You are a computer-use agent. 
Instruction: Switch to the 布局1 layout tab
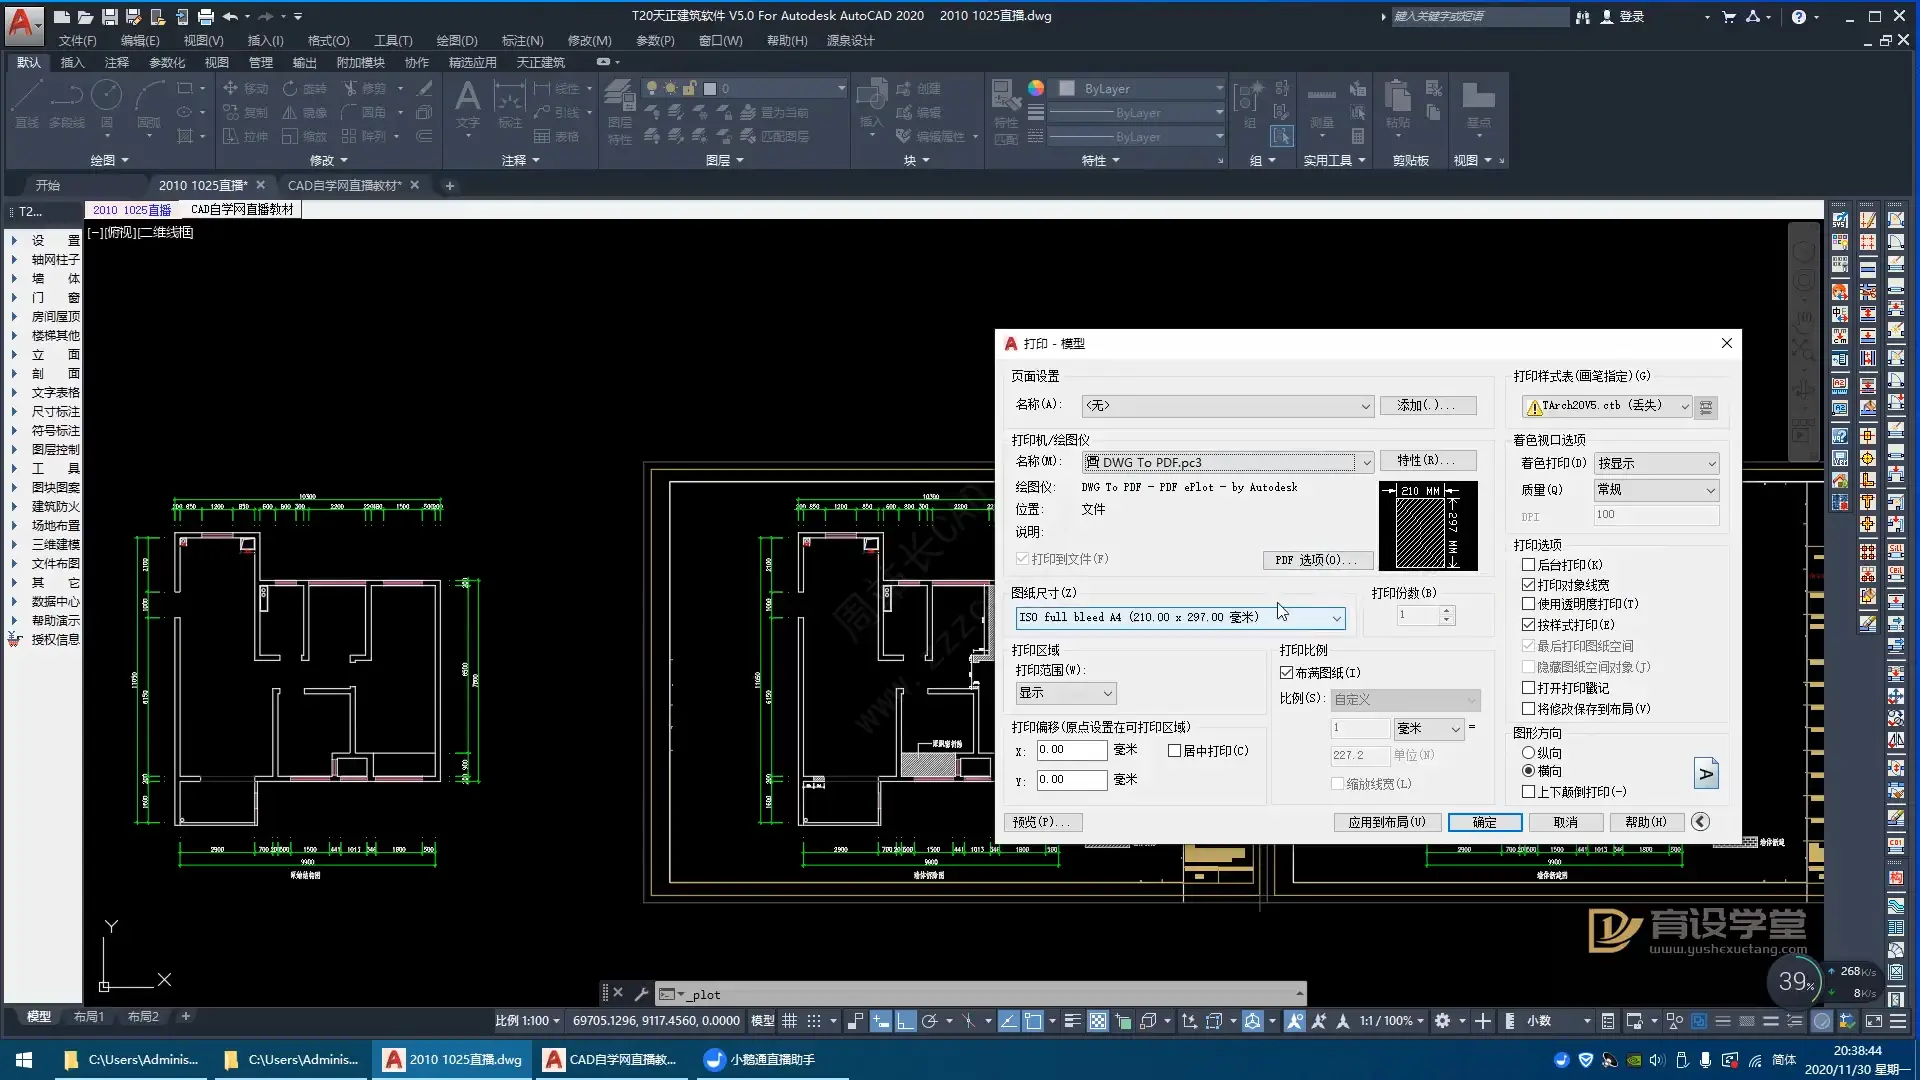click(x=88, y=1017)
